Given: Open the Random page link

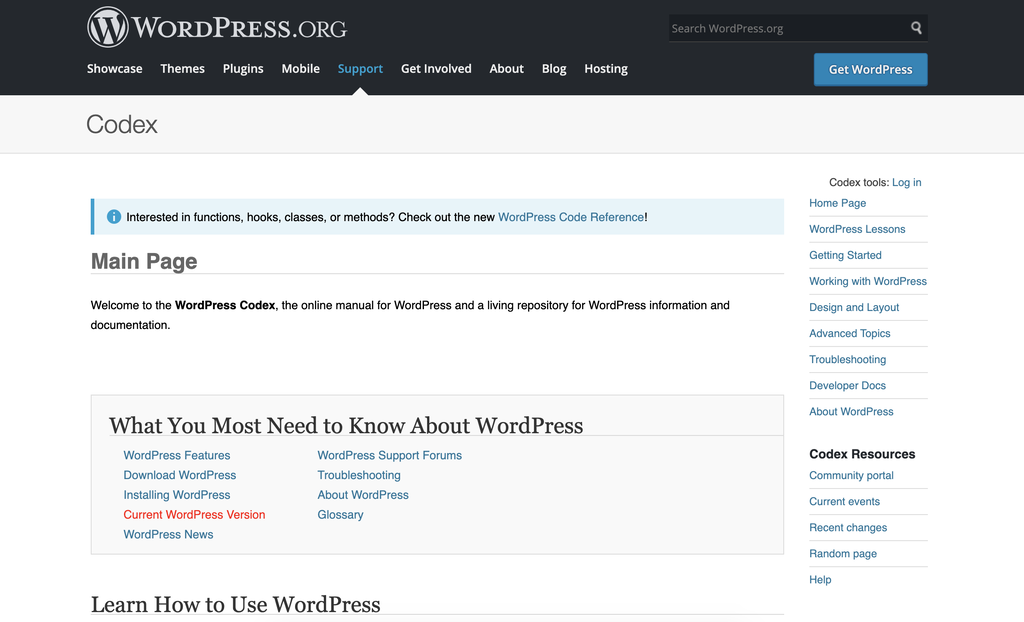Looking at the screenshot, I should [842, 554].
